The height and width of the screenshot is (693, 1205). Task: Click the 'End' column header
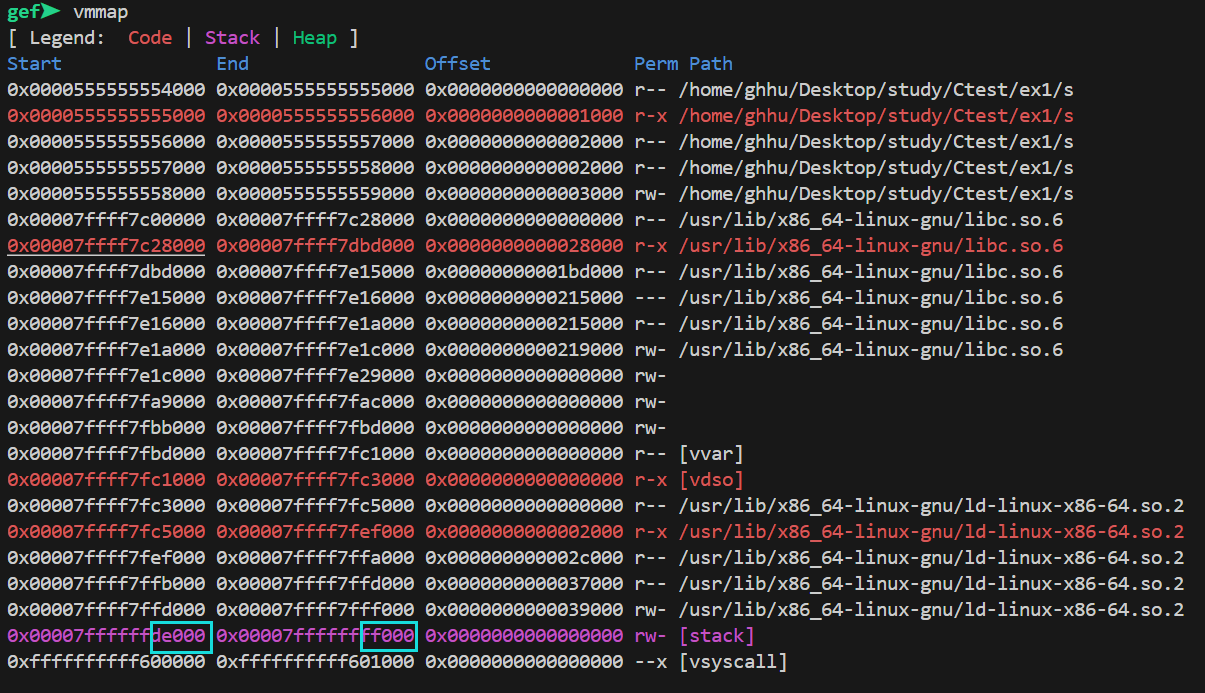233,64
